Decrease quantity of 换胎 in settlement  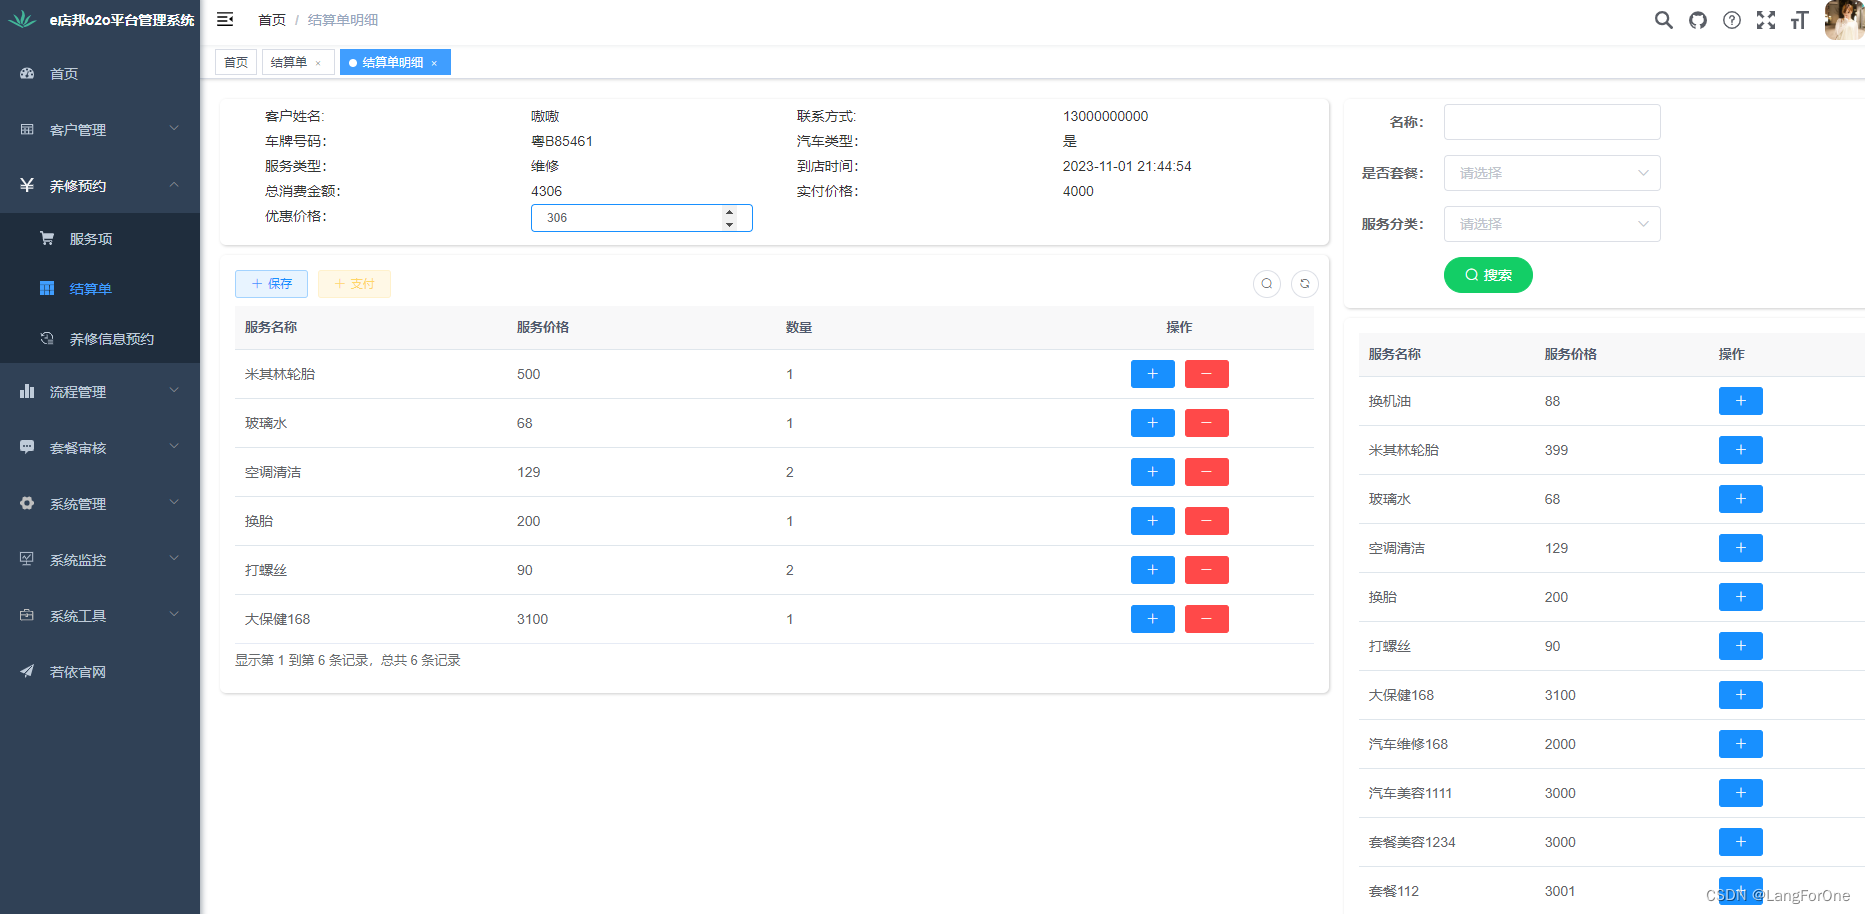[1207, 521]
